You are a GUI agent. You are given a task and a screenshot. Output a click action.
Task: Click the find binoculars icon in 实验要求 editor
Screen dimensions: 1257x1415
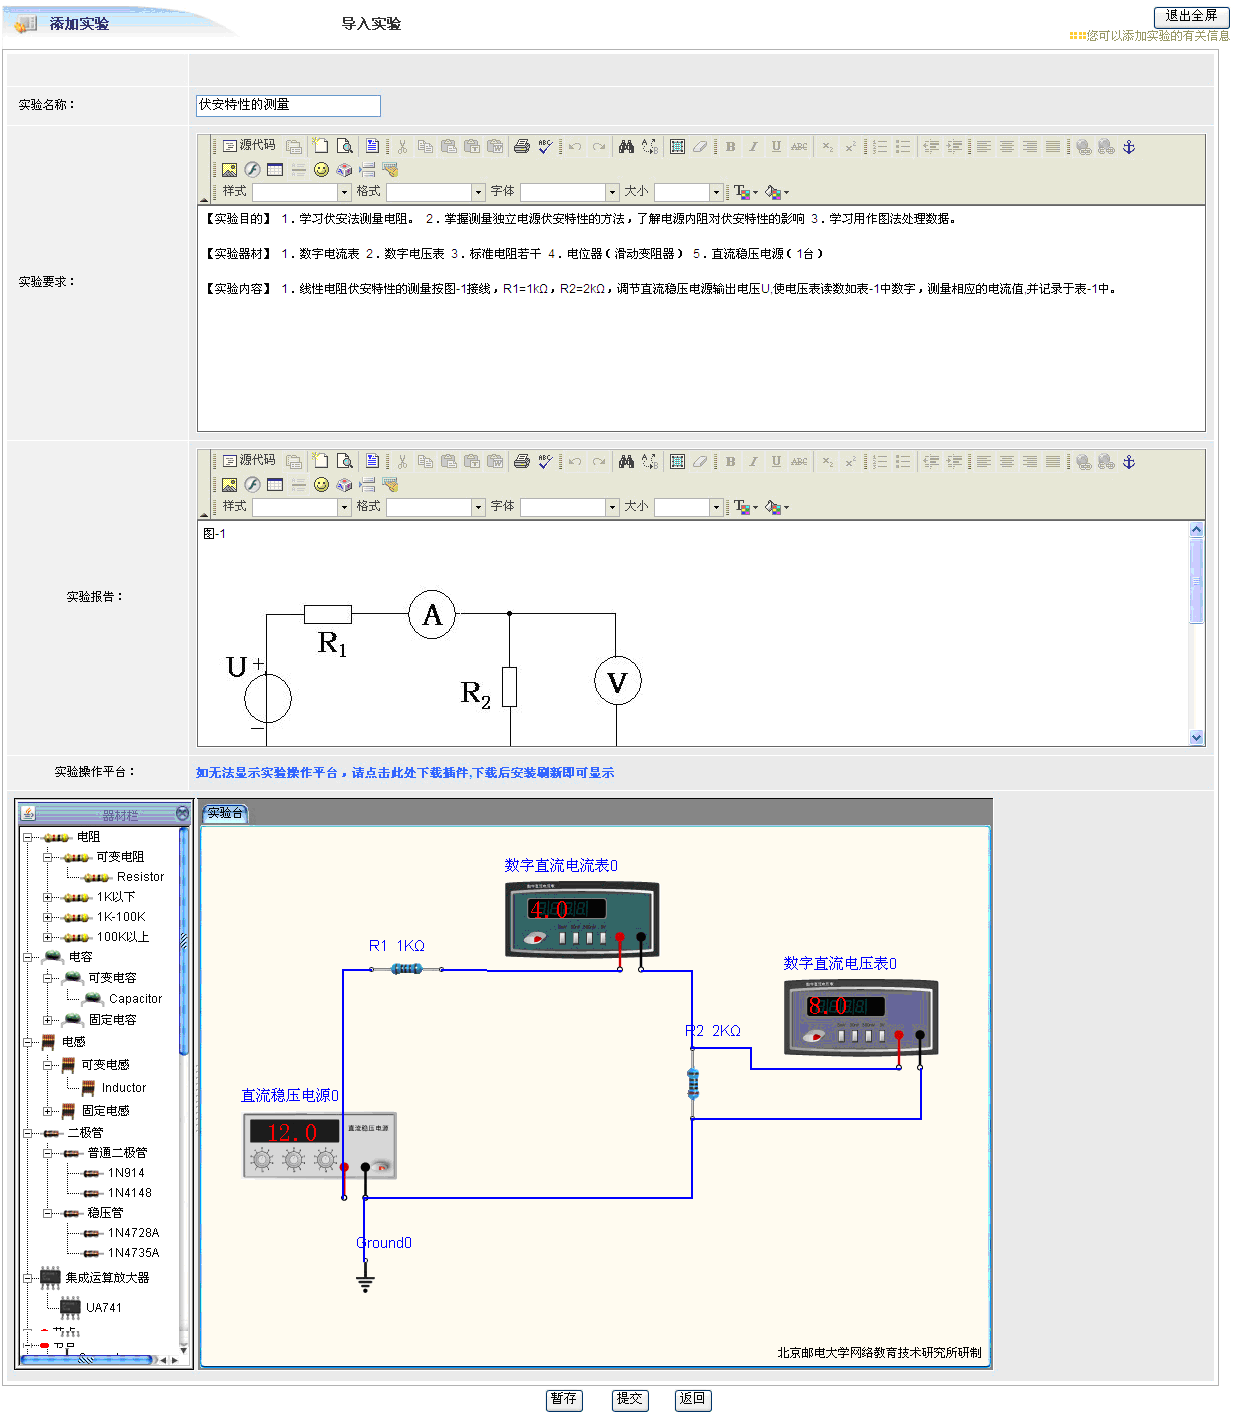[x=626, y=147]
